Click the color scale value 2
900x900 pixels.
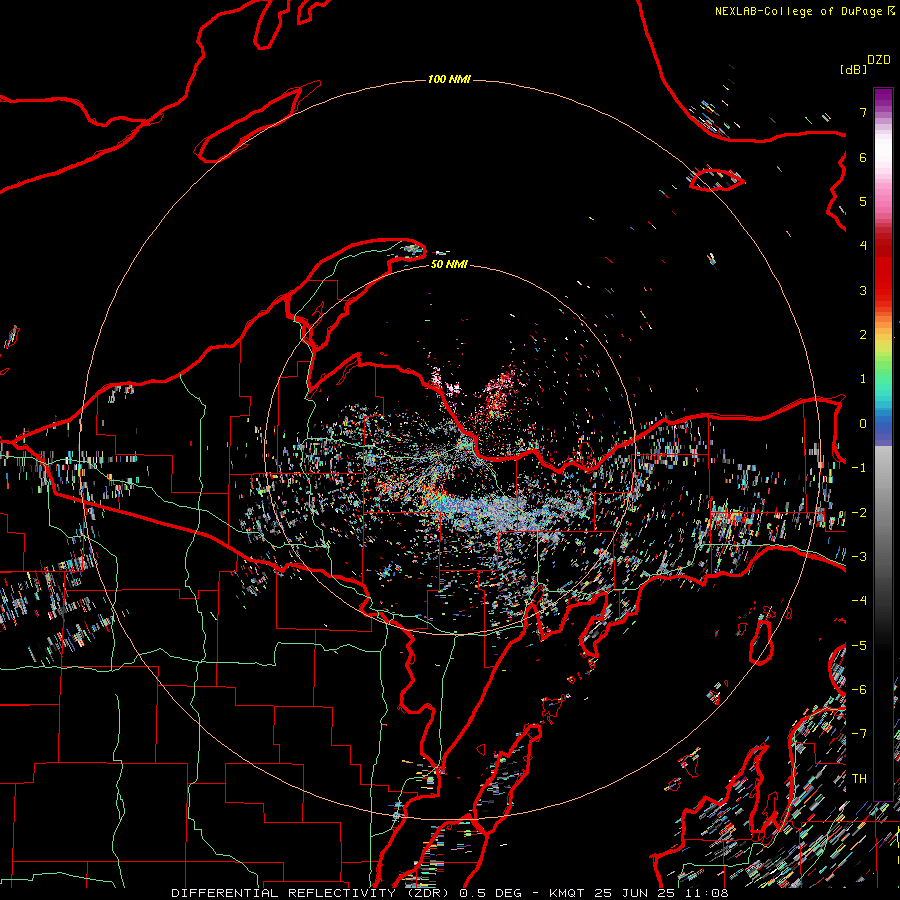863,335
